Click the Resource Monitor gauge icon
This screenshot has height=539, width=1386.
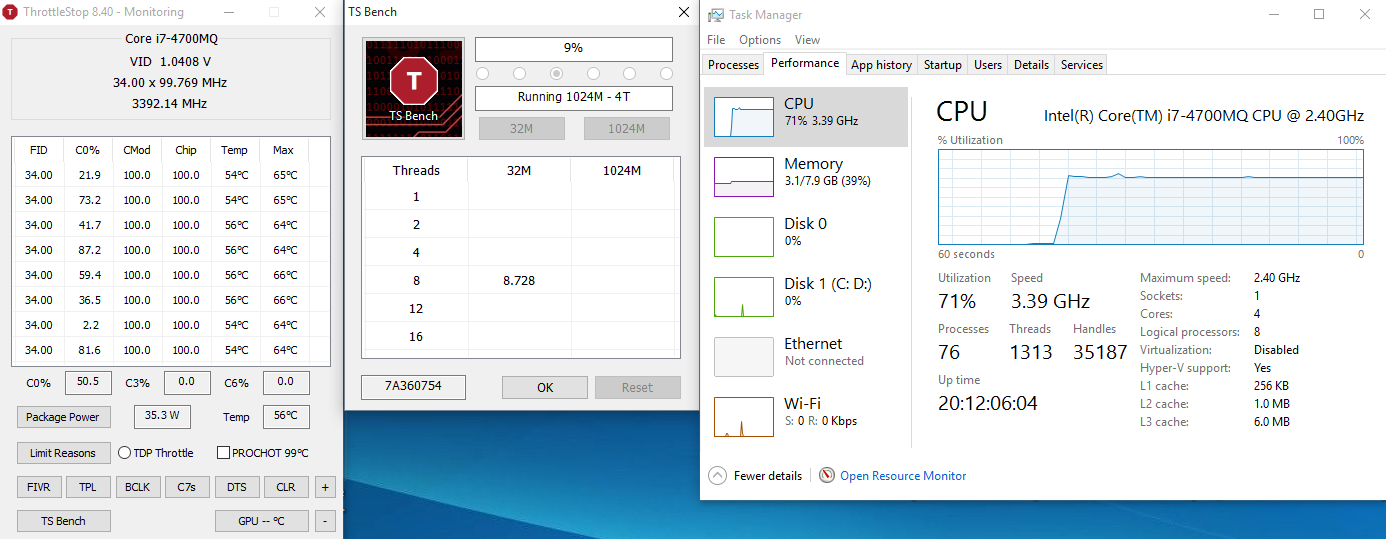tap(827, 476)
